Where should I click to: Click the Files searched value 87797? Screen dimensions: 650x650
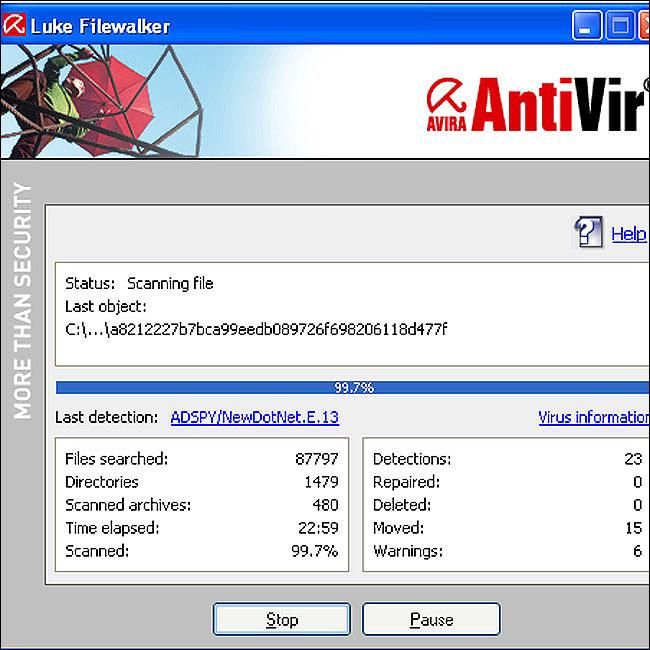[x=317, y=459]
